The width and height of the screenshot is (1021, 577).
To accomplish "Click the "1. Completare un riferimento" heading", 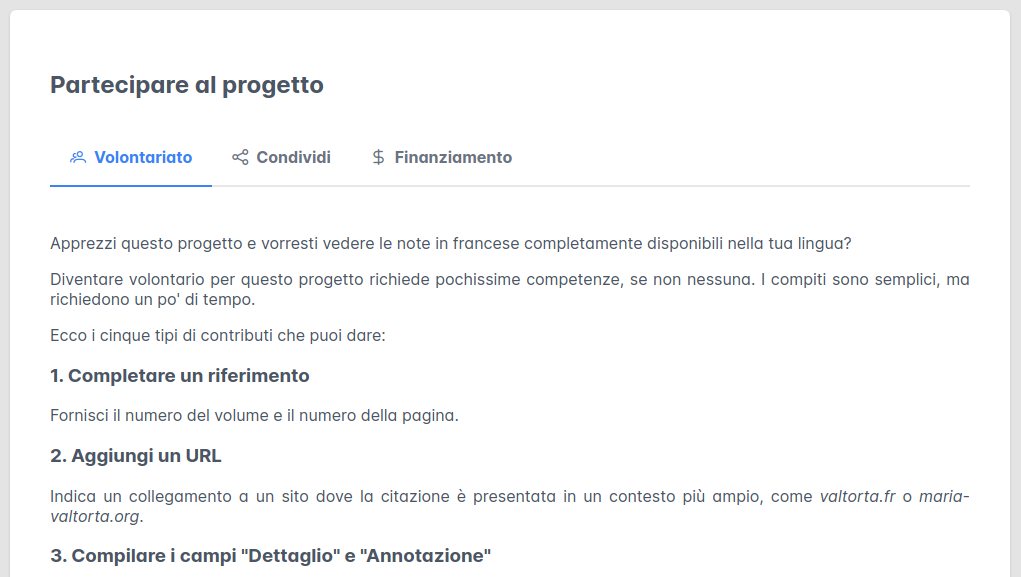I will [180, 376].
